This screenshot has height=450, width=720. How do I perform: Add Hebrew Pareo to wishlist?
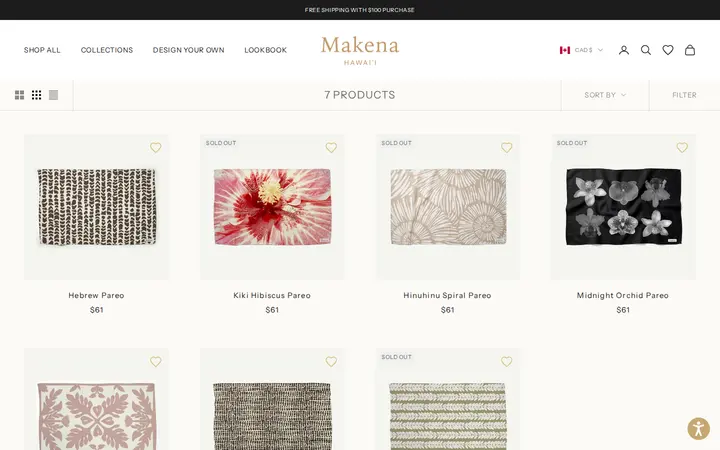coord(156,147)
